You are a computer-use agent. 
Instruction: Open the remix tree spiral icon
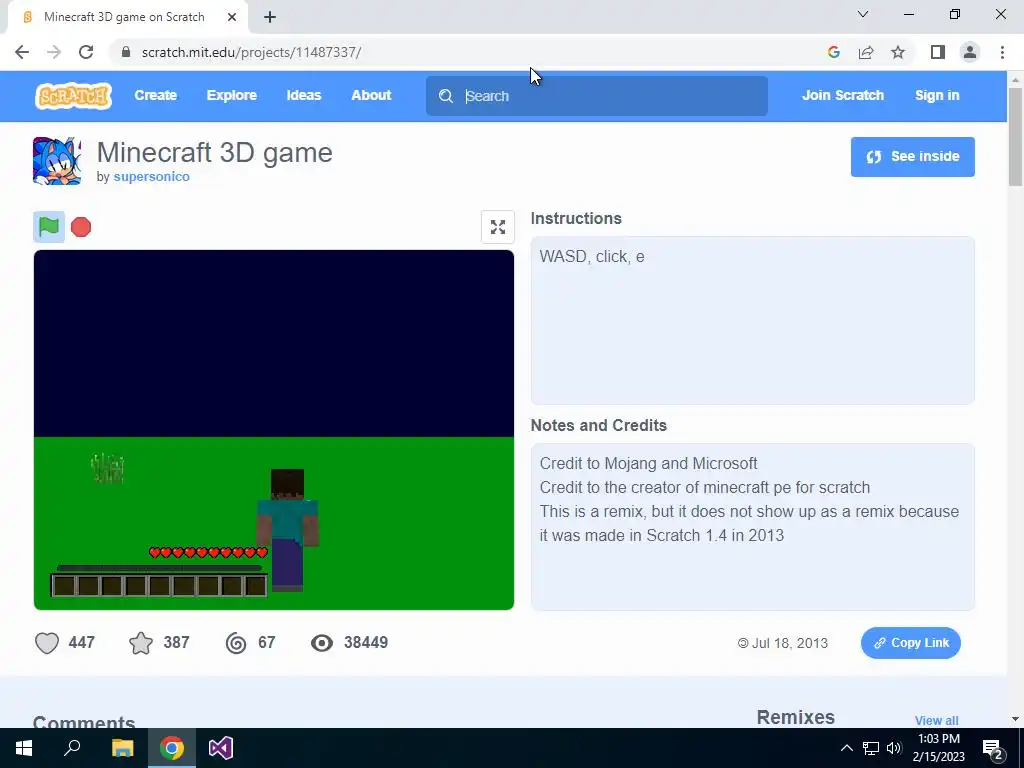pos(236,643)
